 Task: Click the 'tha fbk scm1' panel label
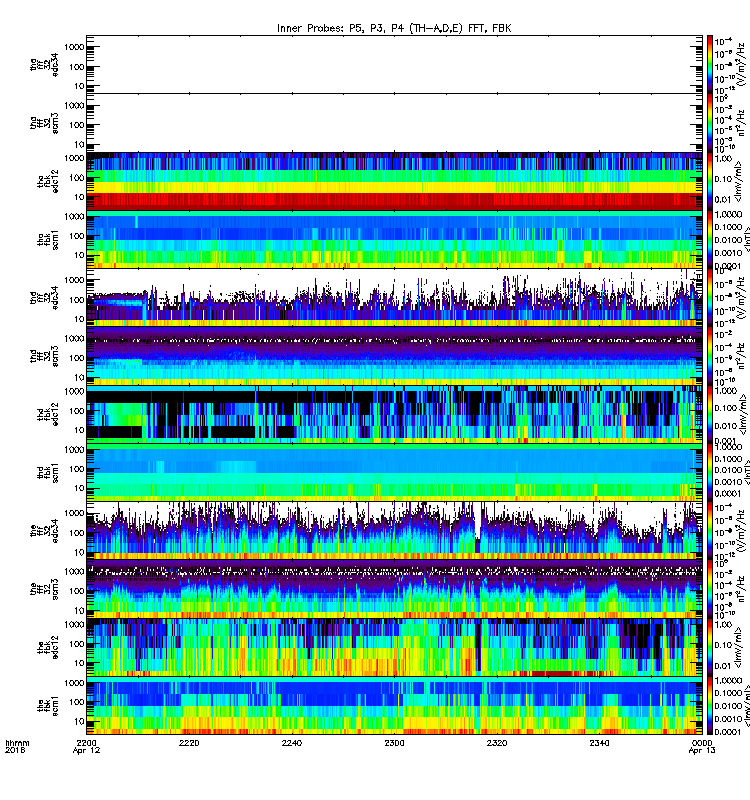pos(48,240)
